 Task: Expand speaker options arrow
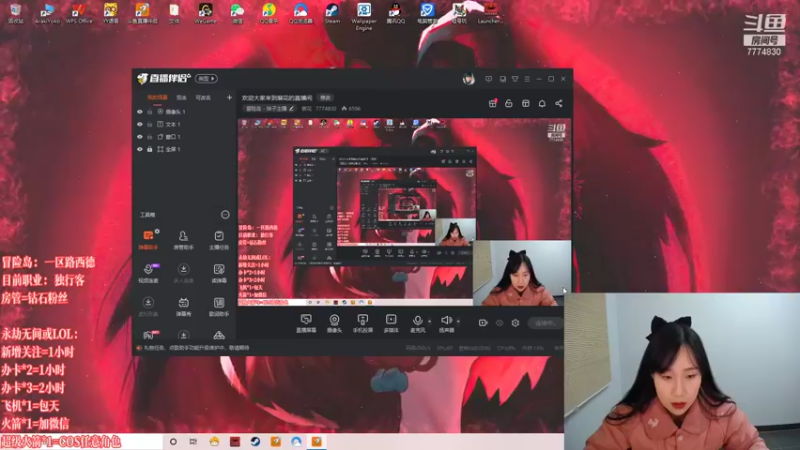pyautogui.click(x=458, y=321)
